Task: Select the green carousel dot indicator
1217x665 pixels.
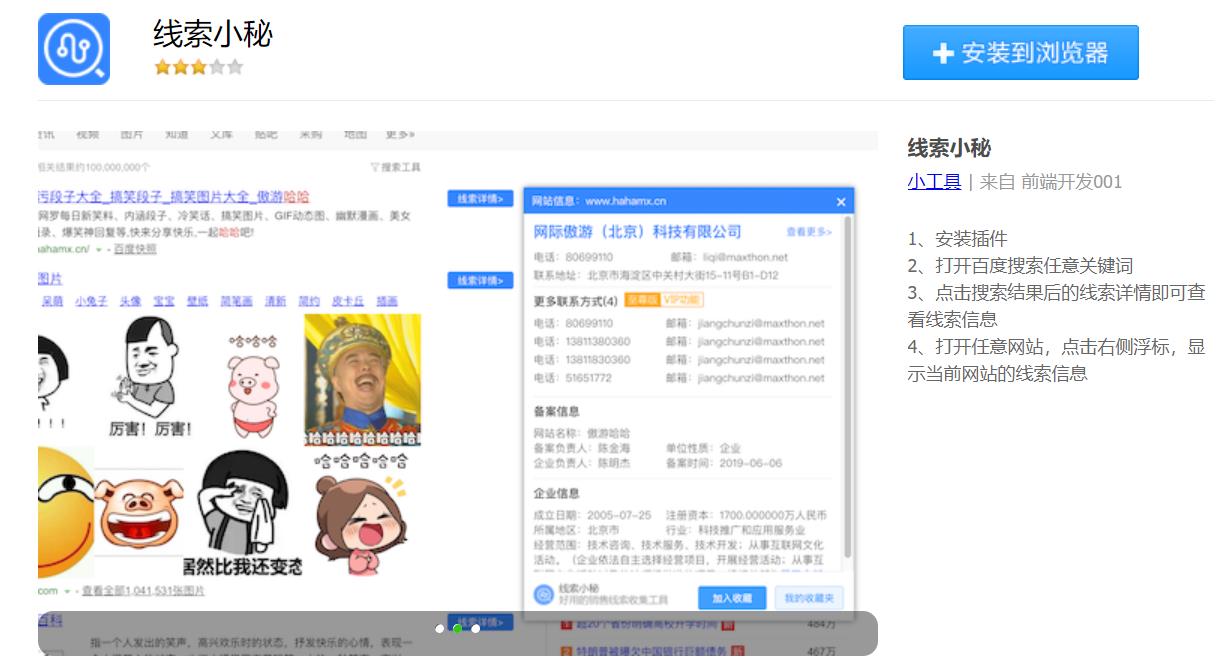Action: (x=457, y=629)
